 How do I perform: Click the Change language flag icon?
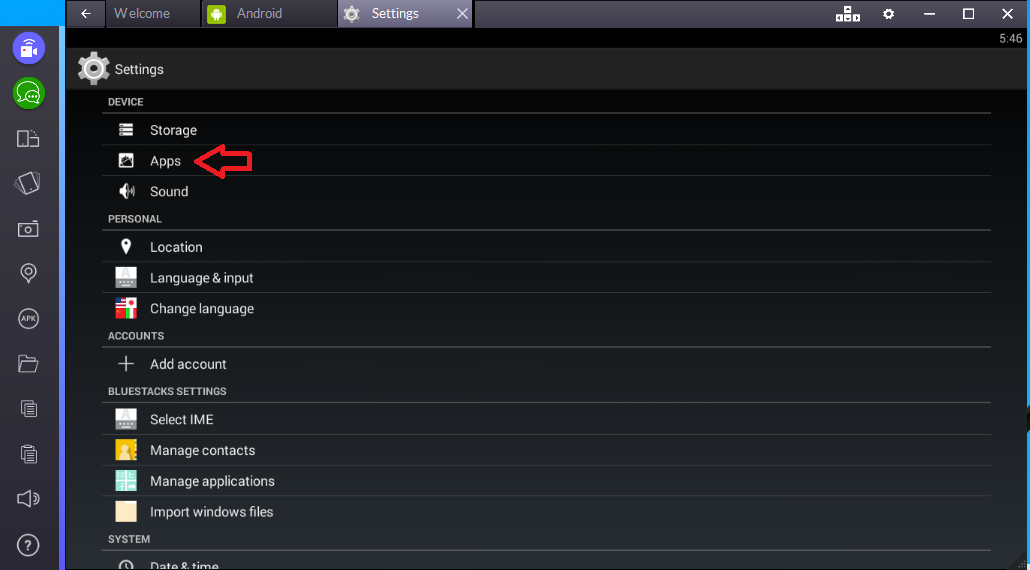[126, 308]
